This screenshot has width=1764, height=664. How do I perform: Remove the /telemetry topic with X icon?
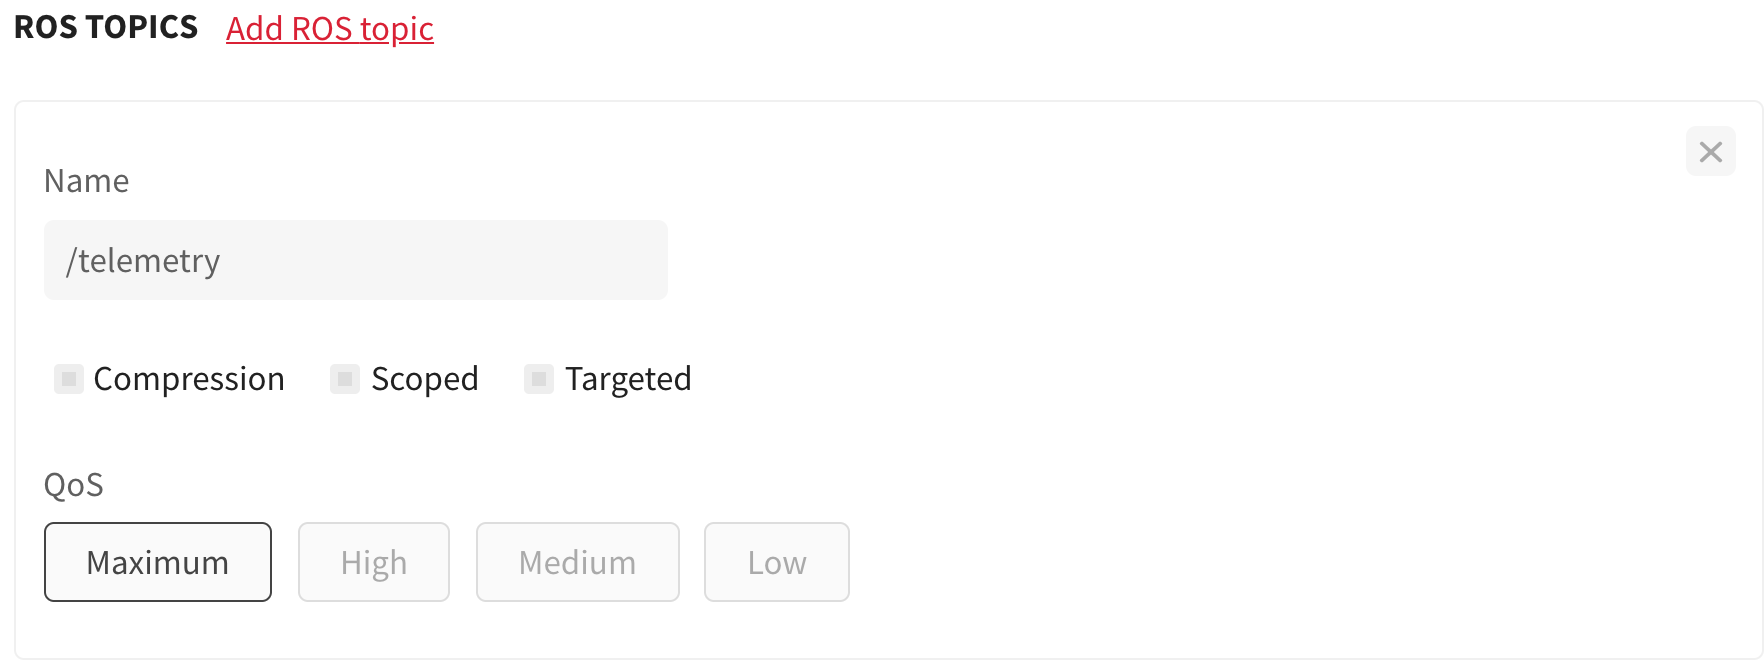[1711, 152]
